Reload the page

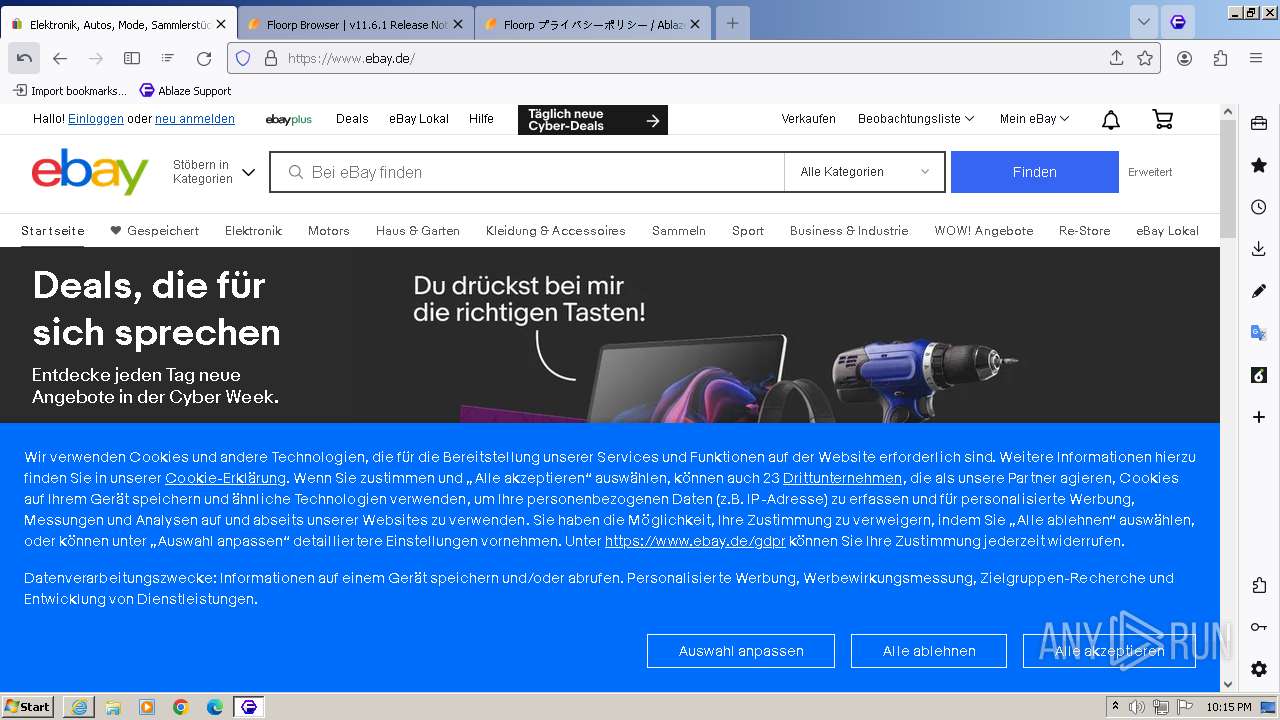point(204,58)
